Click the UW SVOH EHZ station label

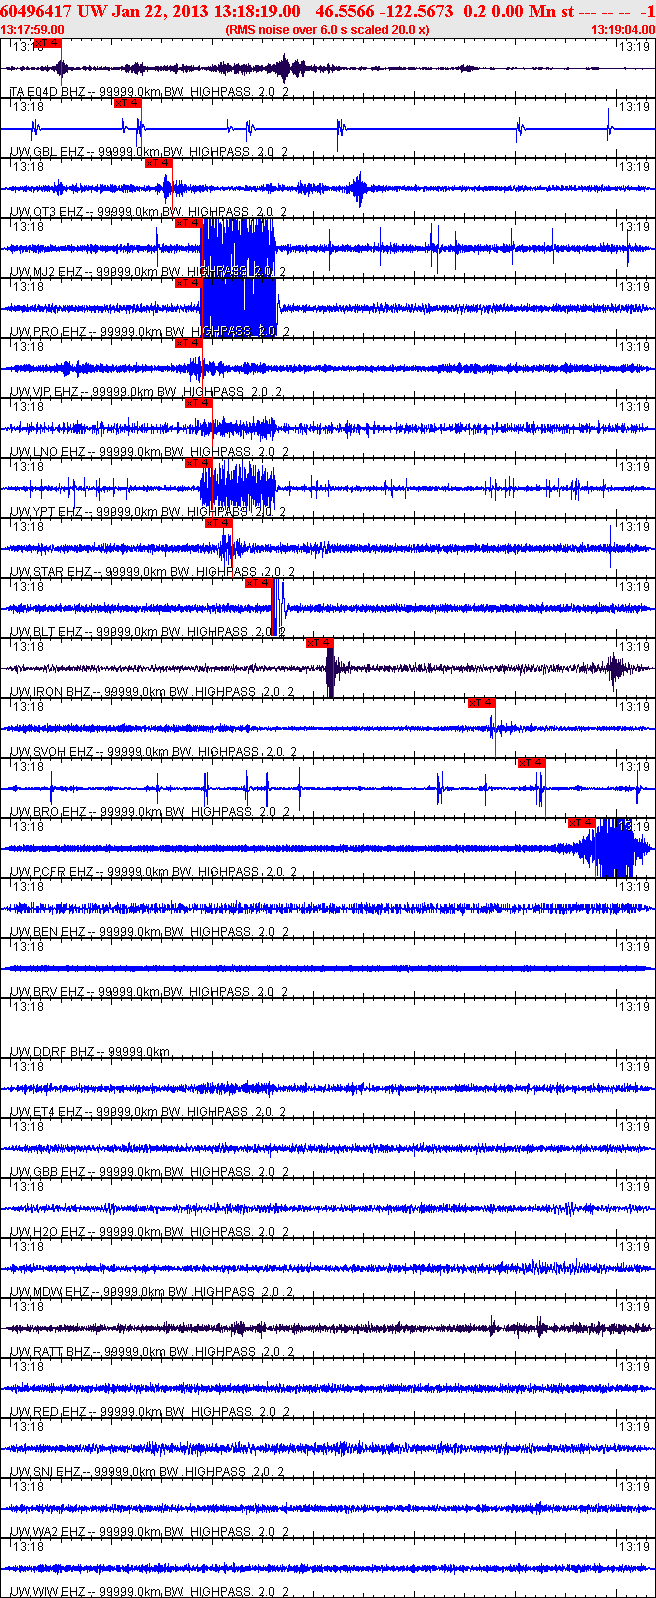click(153, 752)
